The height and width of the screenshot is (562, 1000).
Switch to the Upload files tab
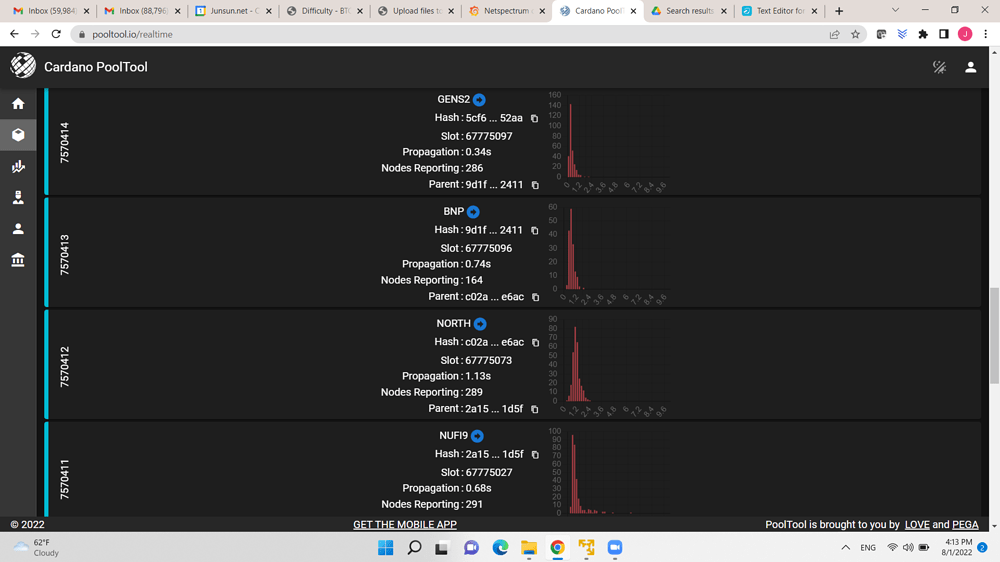415,11
